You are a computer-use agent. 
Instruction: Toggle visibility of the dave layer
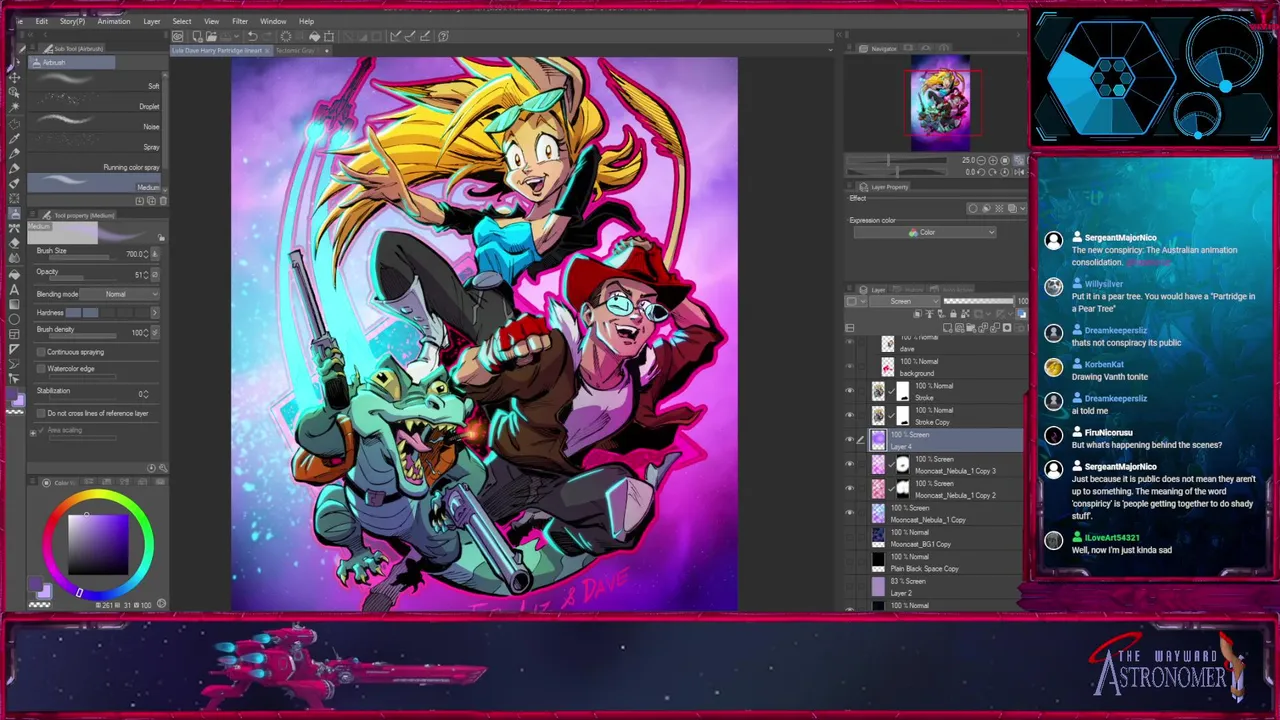pos(850,342)
